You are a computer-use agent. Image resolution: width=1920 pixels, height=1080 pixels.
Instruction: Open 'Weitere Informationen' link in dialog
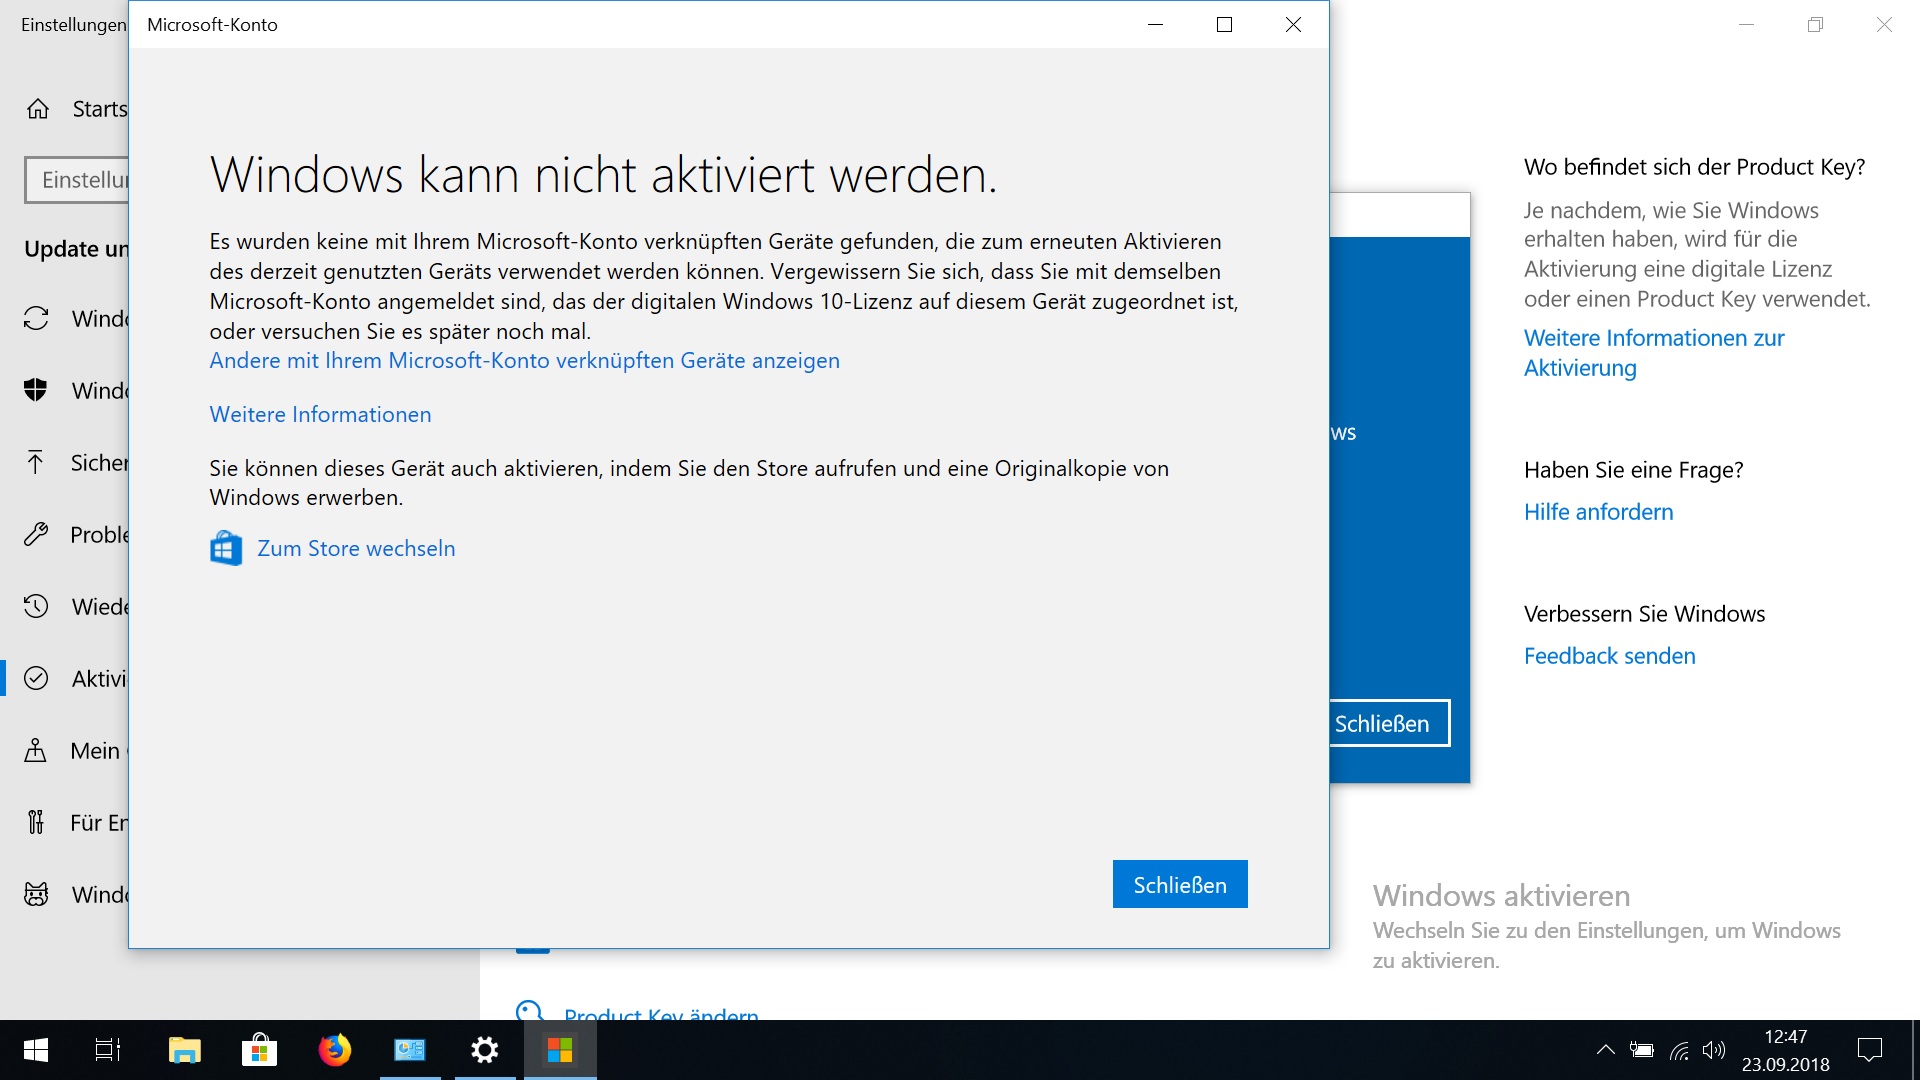pos(320,414)
